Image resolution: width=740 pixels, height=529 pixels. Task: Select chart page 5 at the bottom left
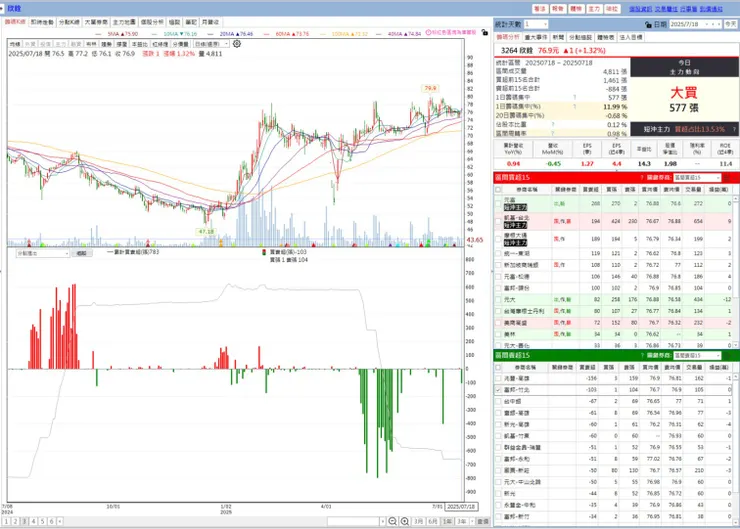(x=42, y=521)
